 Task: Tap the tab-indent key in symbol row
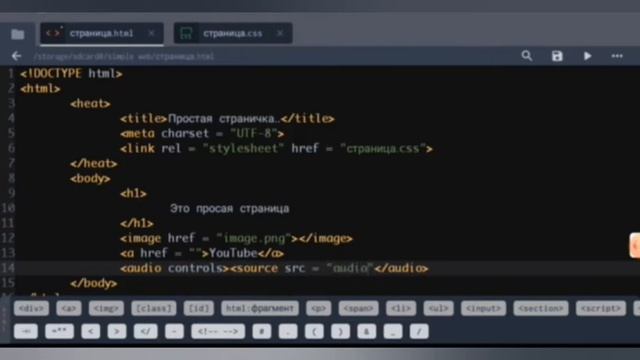(x=26, y=331)
